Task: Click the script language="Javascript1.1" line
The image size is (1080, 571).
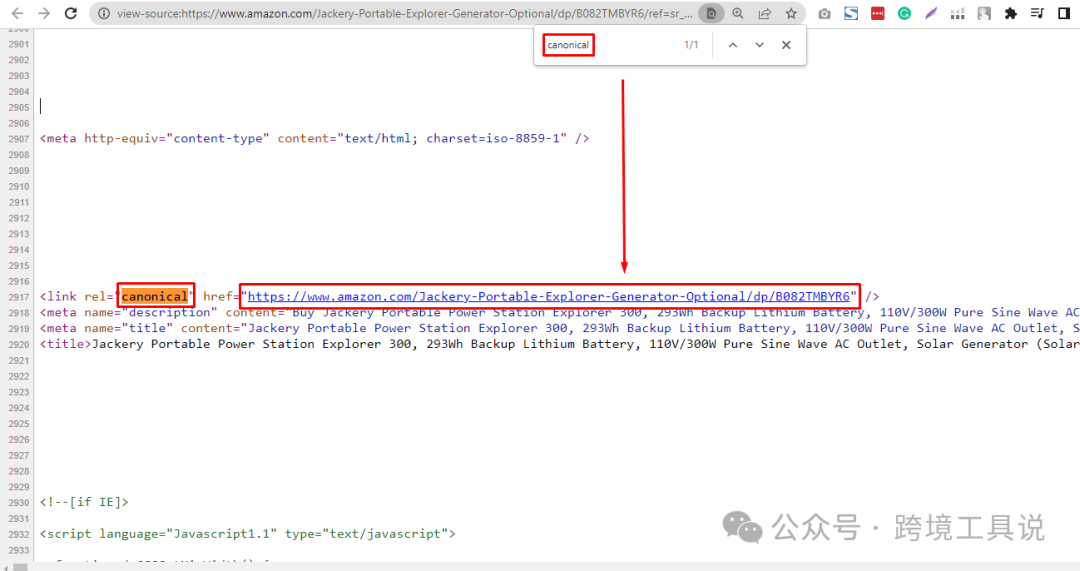Action: point(247,534)
